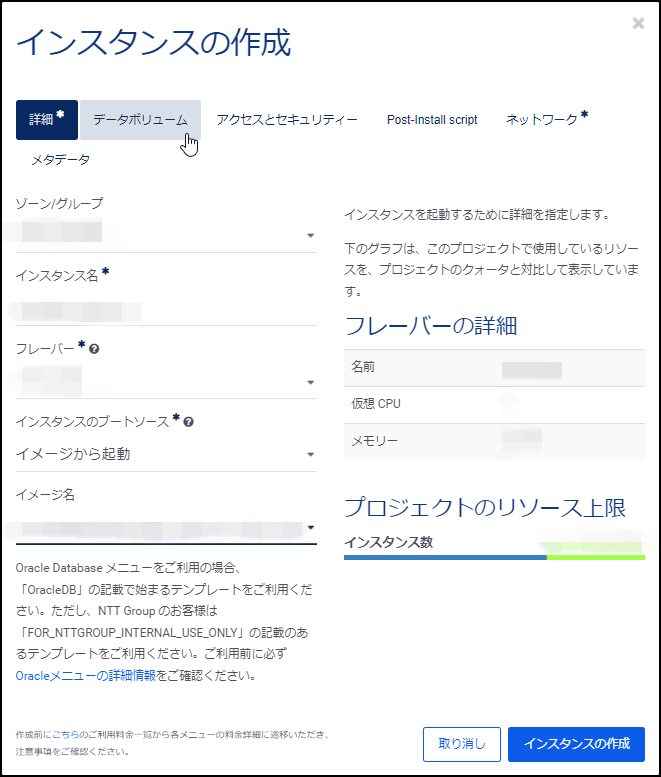Switch to the ネットワーク tab
This screenshot has width=661, height=777.
click(x=547, y=119)
